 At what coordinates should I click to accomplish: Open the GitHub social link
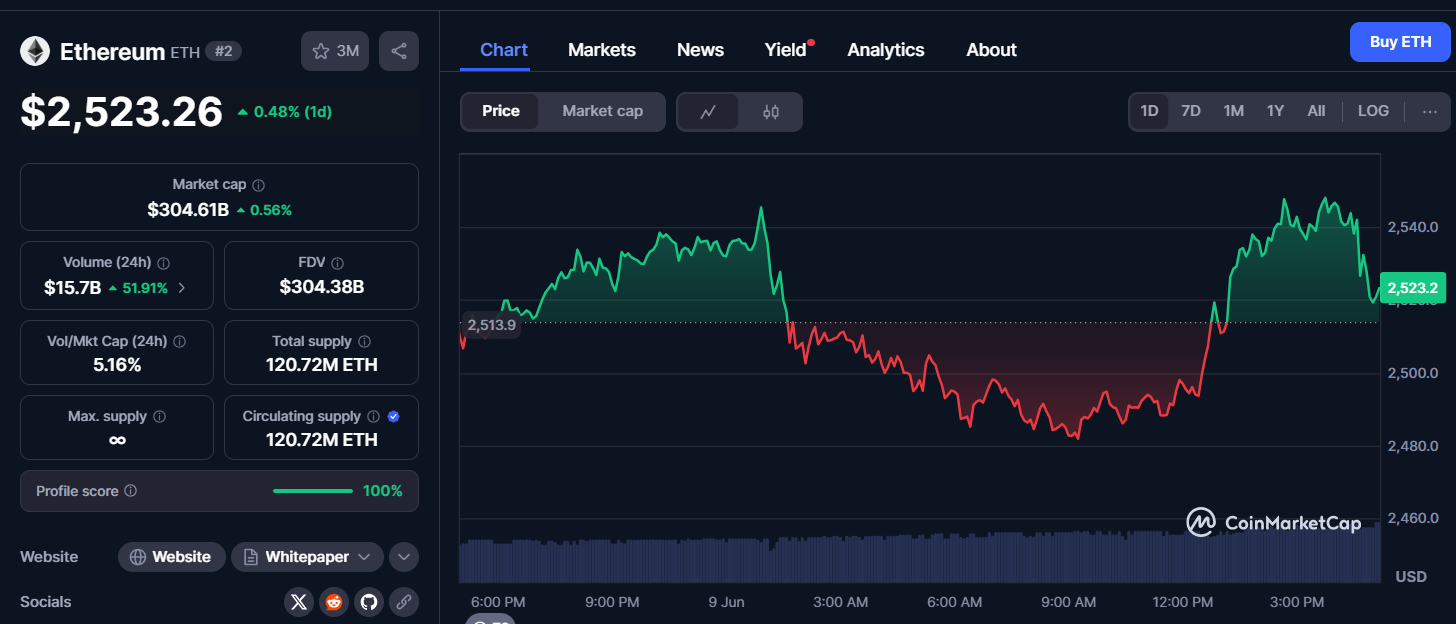coord(369,602)
